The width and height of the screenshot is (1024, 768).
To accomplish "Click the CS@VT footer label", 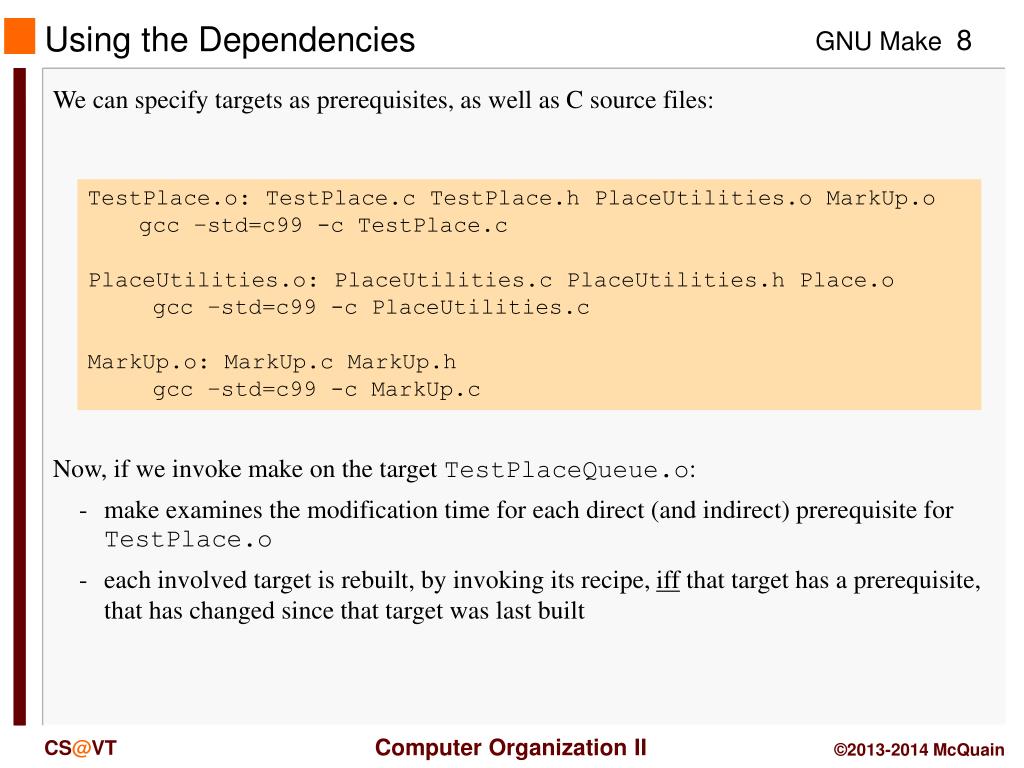I will tap(80, 748).
